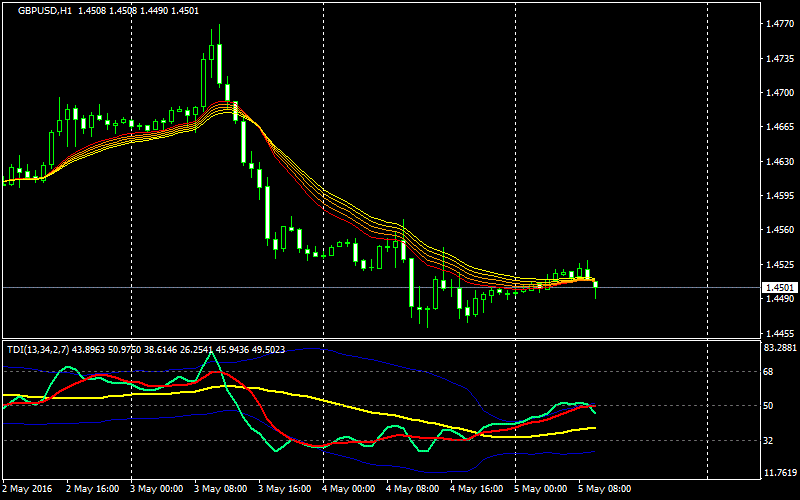800x500 pixels.
Task: Click the 1.4665 price scale value
Action: 780,127
